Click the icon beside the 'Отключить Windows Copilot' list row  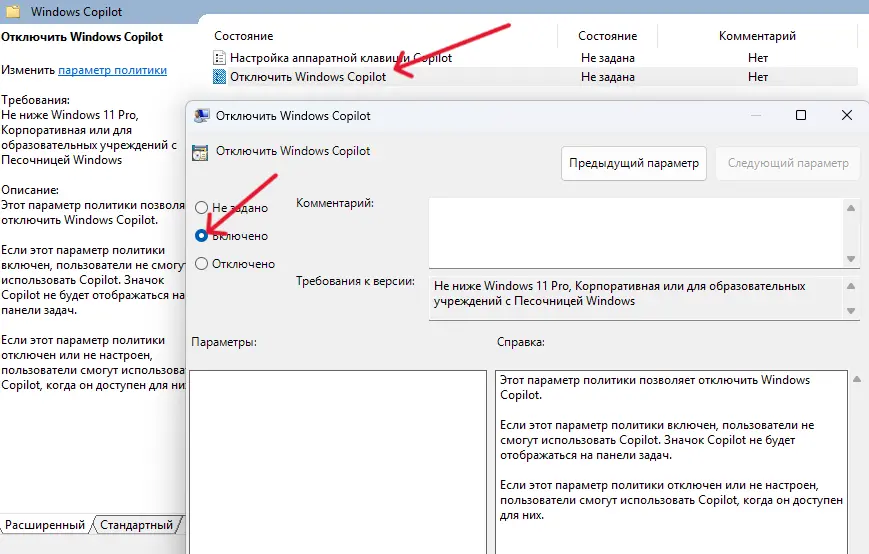[x=219, y=76]
